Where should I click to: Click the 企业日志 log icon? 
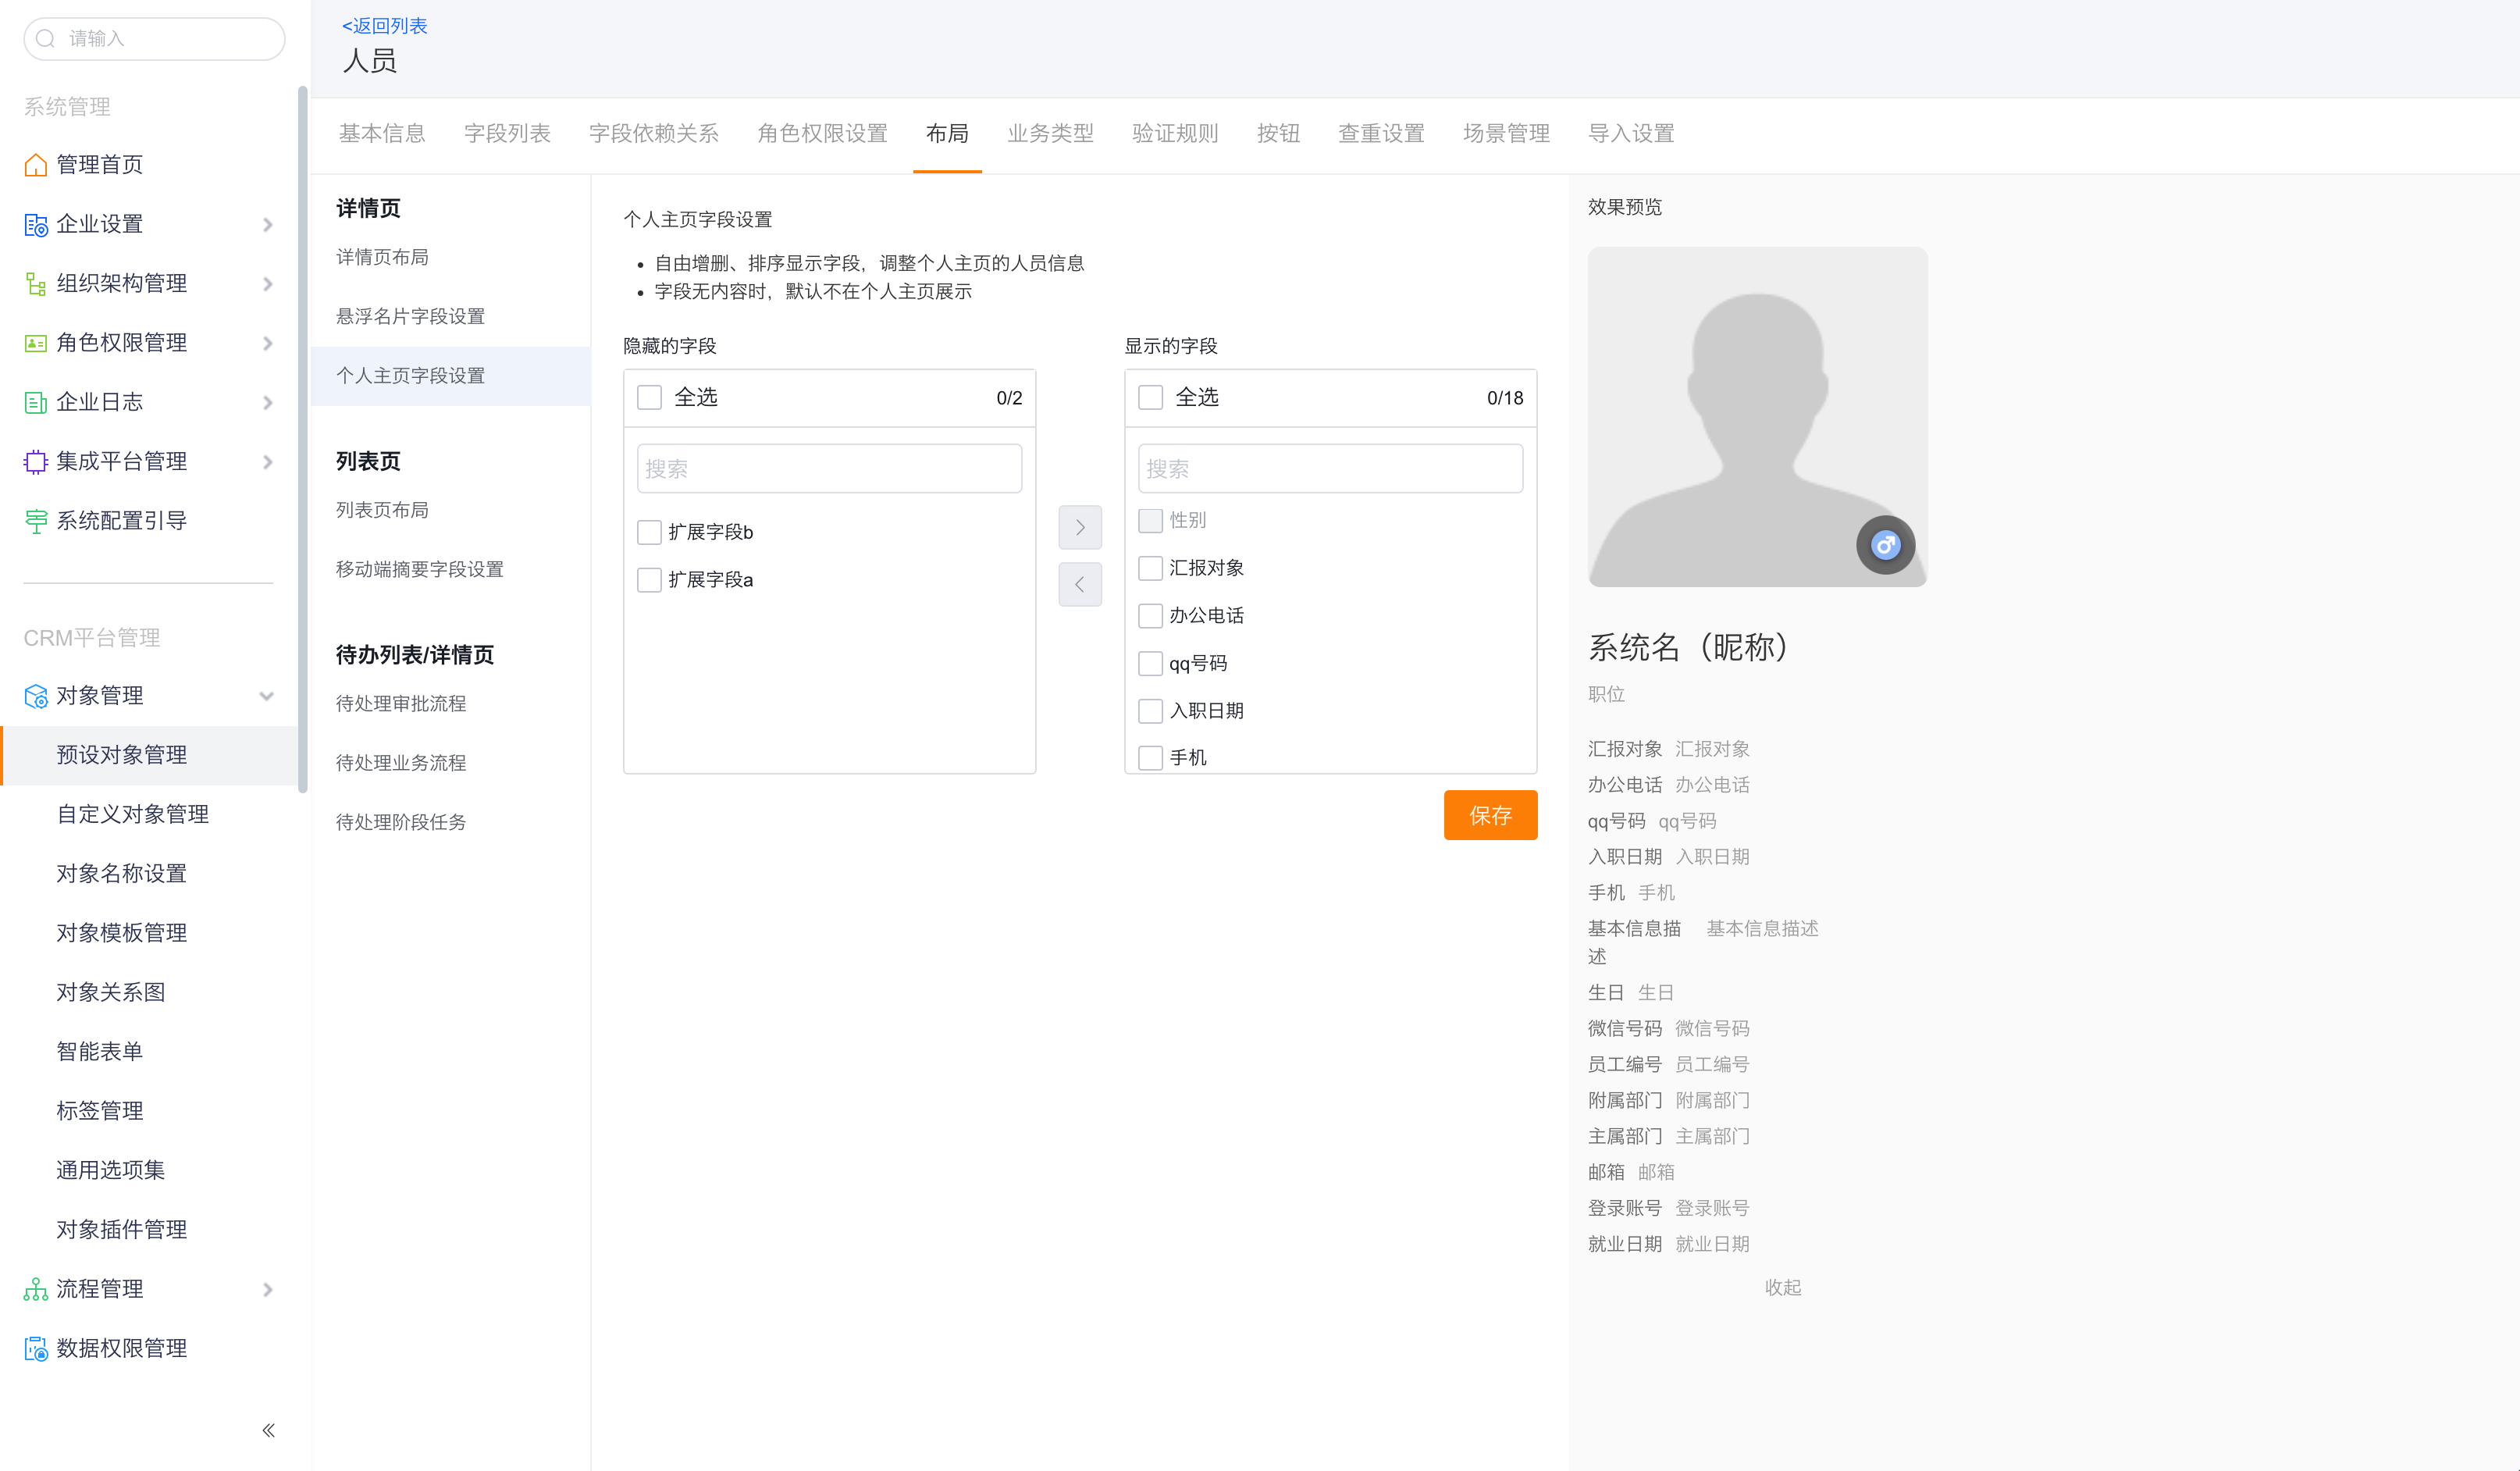[x=36, y=402]
